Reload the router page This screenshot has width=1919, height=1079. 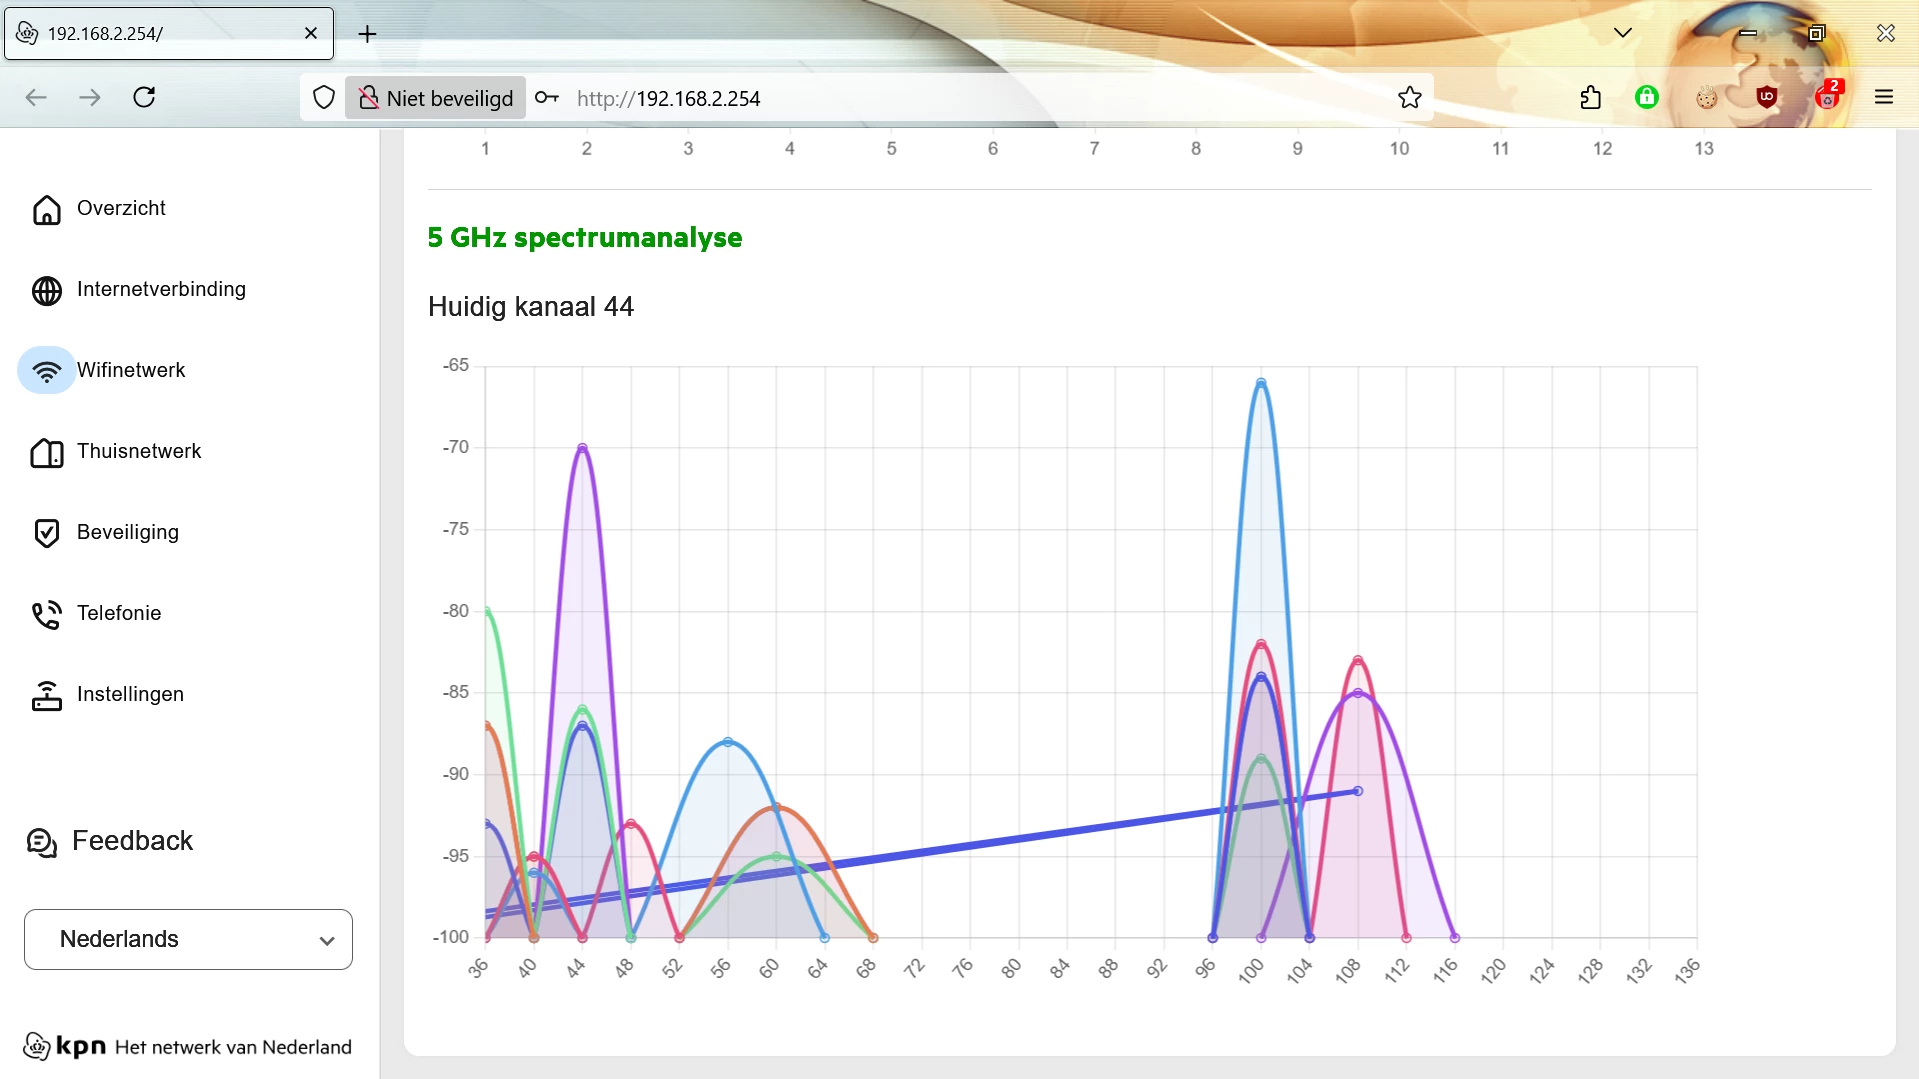tap(144, 97)
